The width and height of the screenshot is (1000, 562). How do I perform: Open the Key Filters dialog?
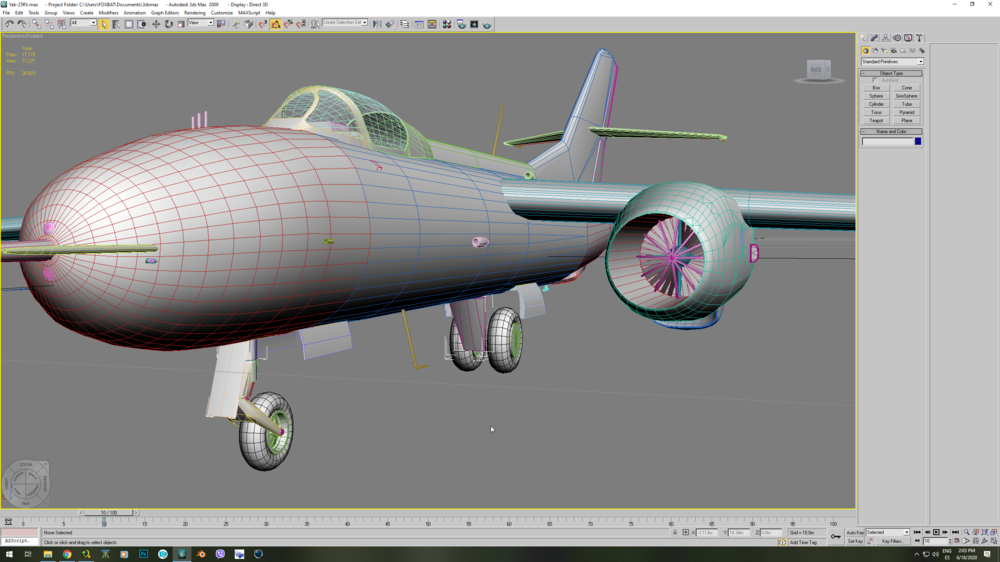point(893,541)
